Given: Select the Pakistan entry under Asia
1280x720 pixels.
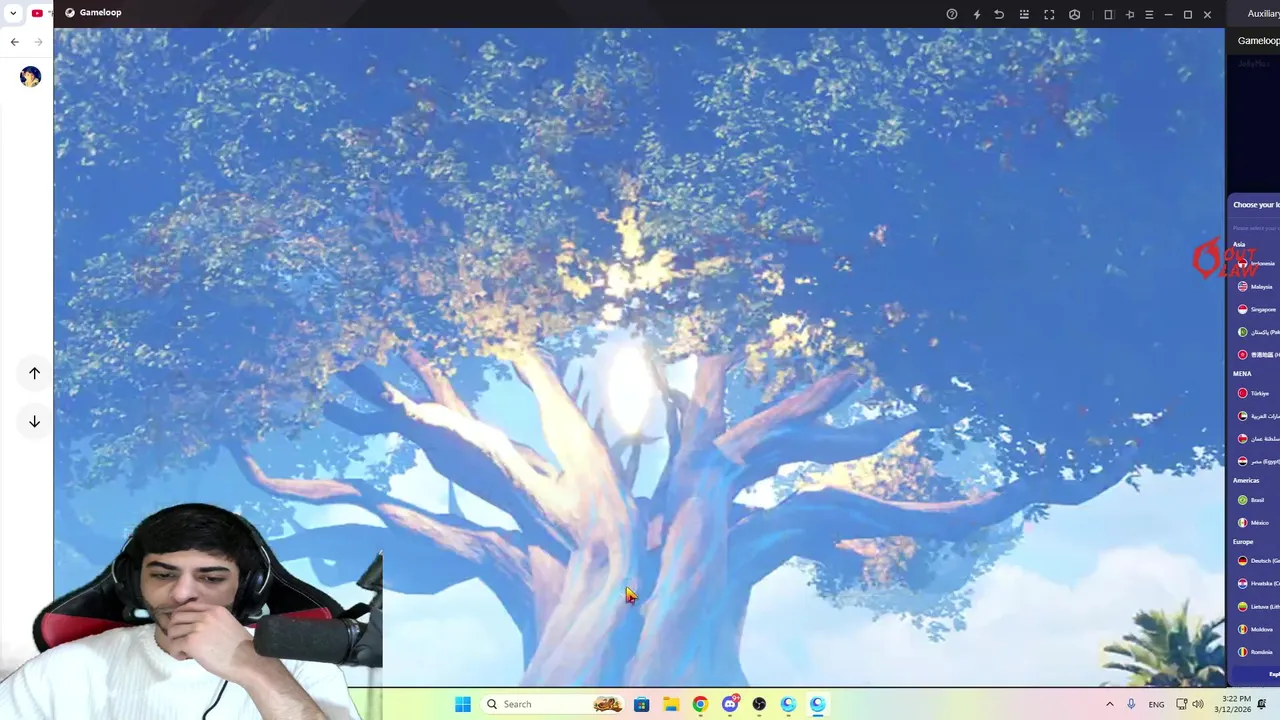Looking at the screenshot, I should pos(1258,332).
